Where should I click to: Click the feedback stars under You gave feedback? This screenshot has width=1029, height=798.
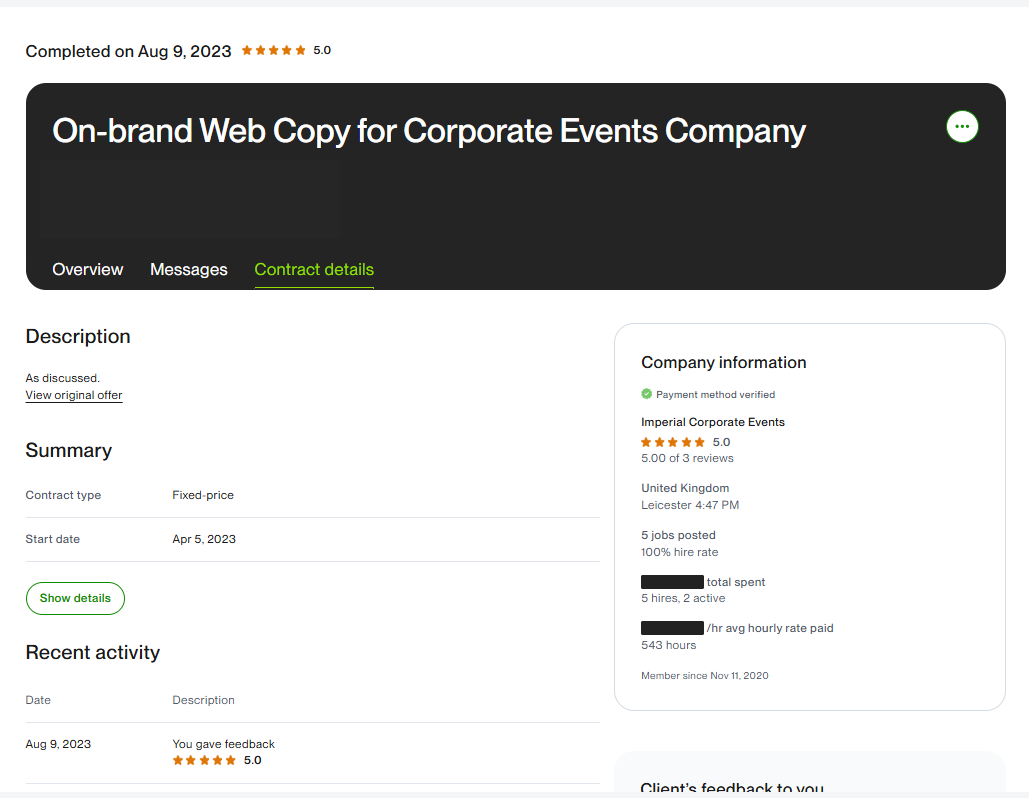(204, 761)
